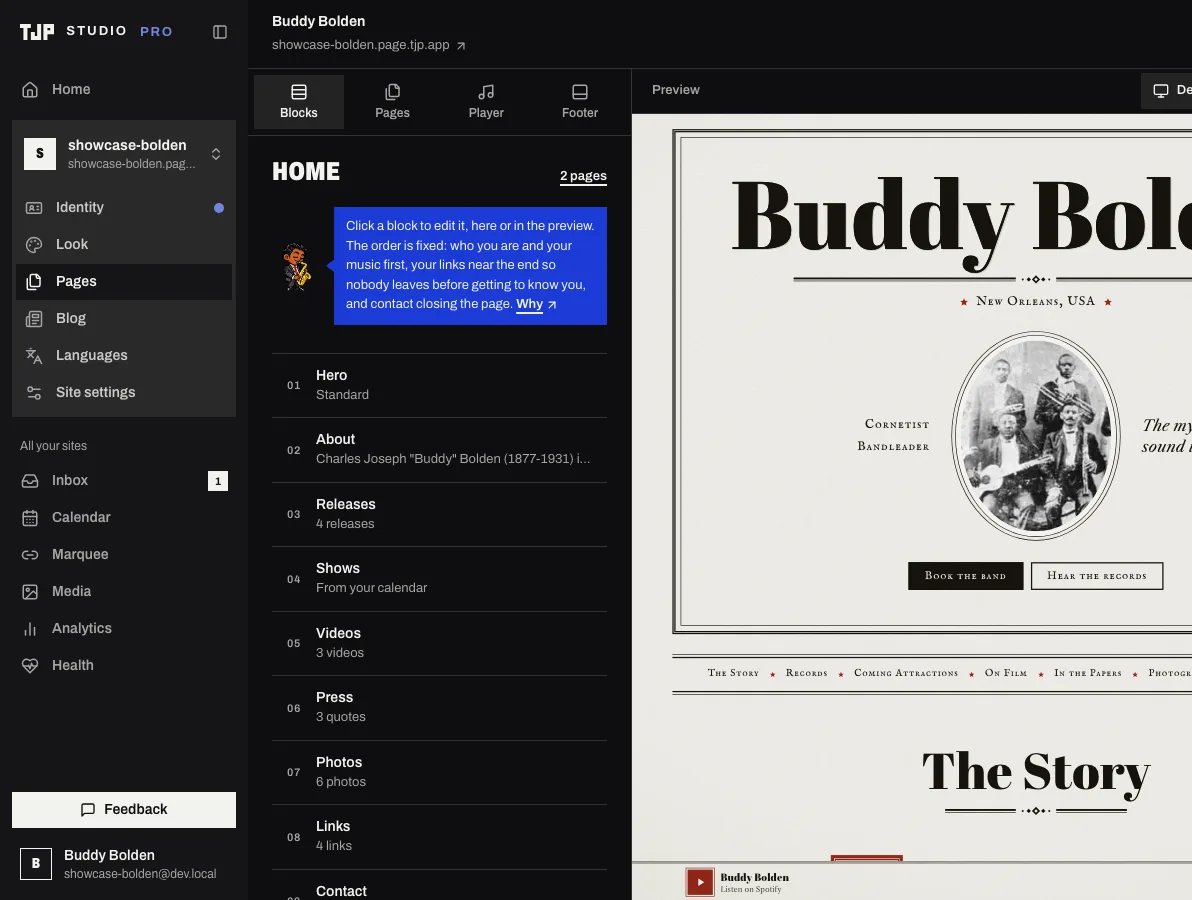The image size is (1192, 900).
Task: Click the Marquee link icon
Action: pos(30,555)
